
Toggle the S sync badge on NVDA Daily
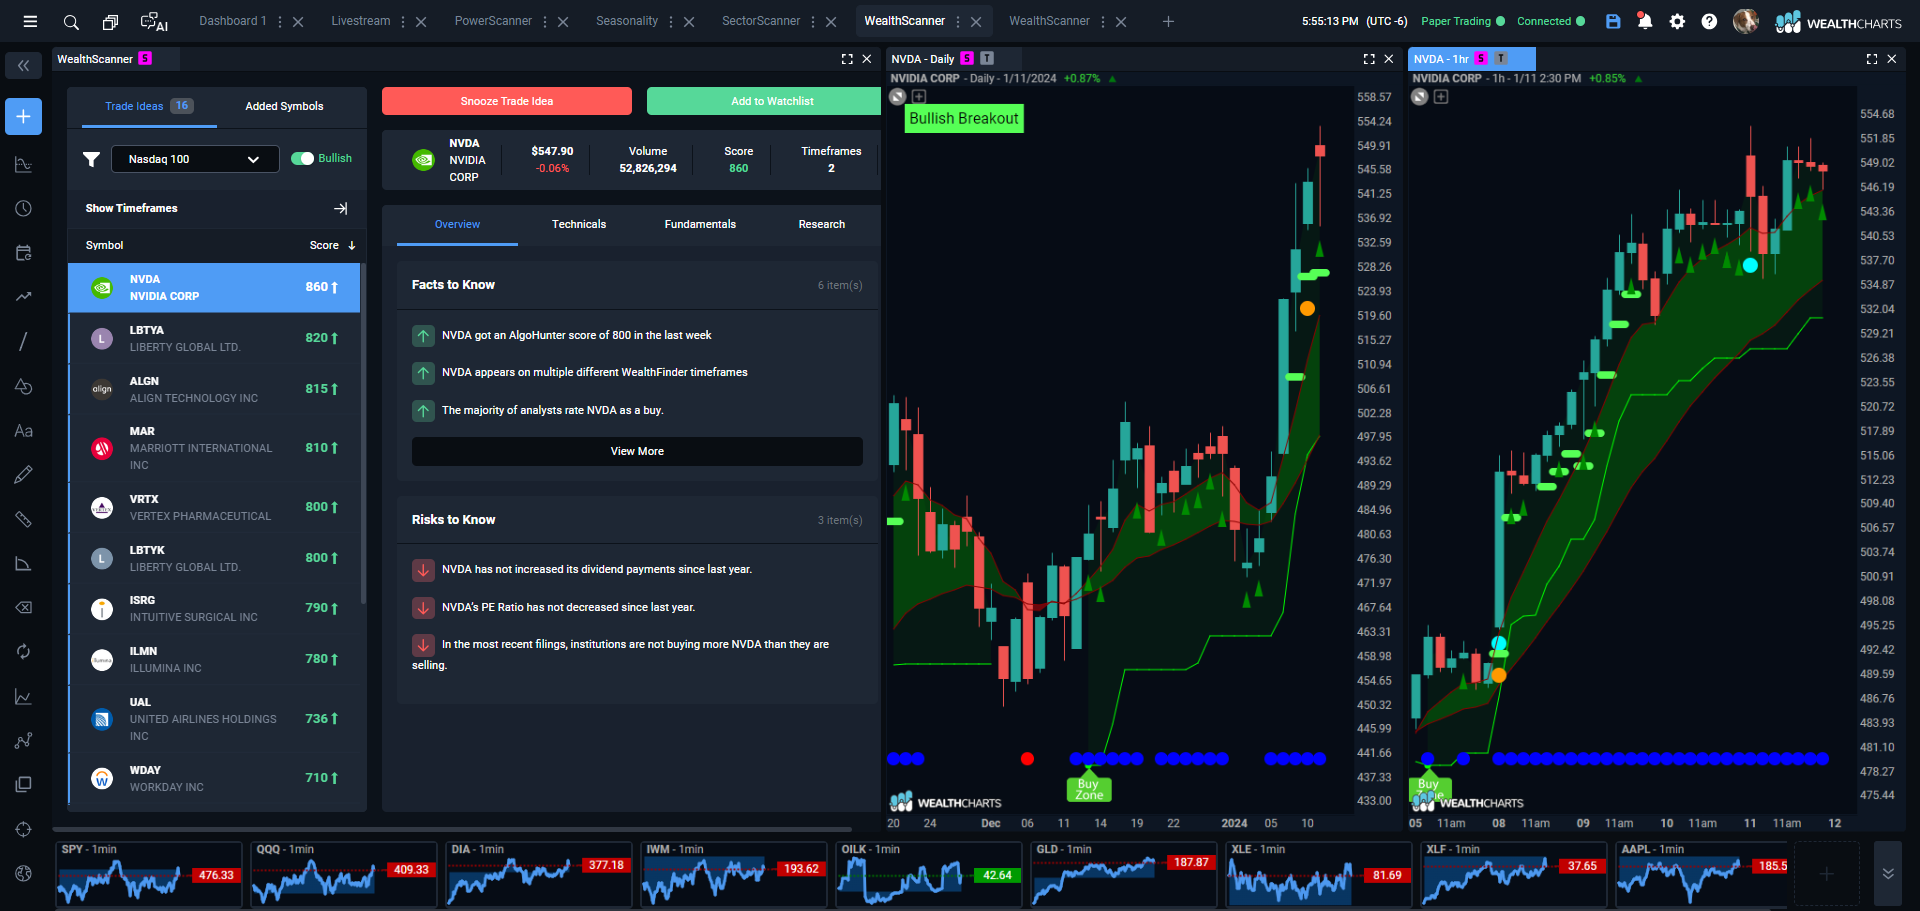(x=967, y=59)
